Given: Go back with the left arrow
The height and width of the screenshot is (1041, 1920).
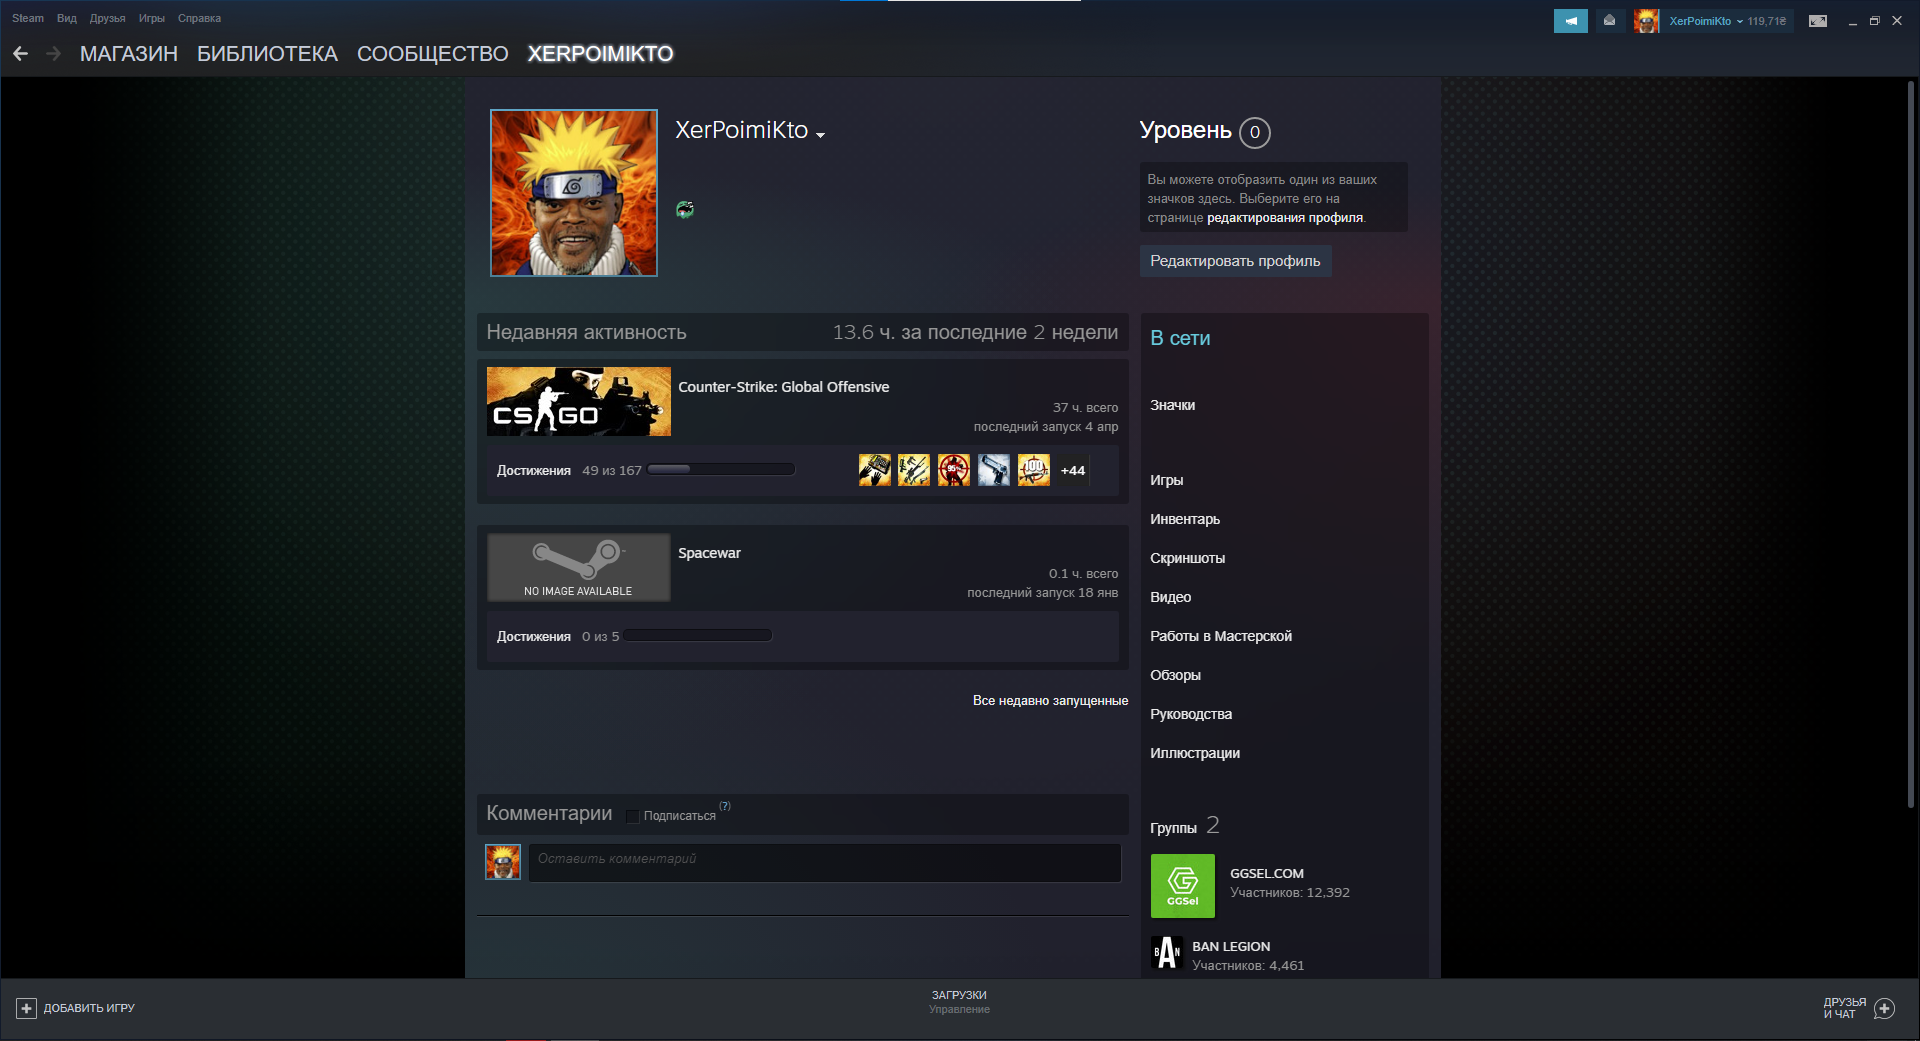Looking at the screenshot, I should click(x=20, y=54).
